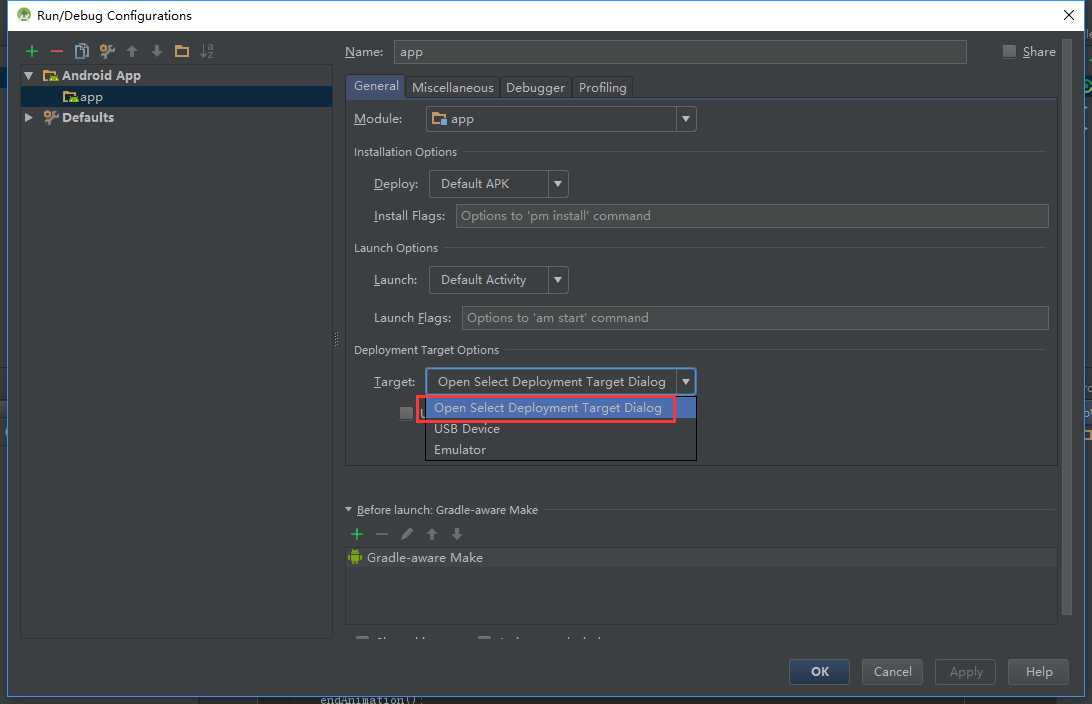
Task: Switch to the Debugger tab
Action: (536, 88)
